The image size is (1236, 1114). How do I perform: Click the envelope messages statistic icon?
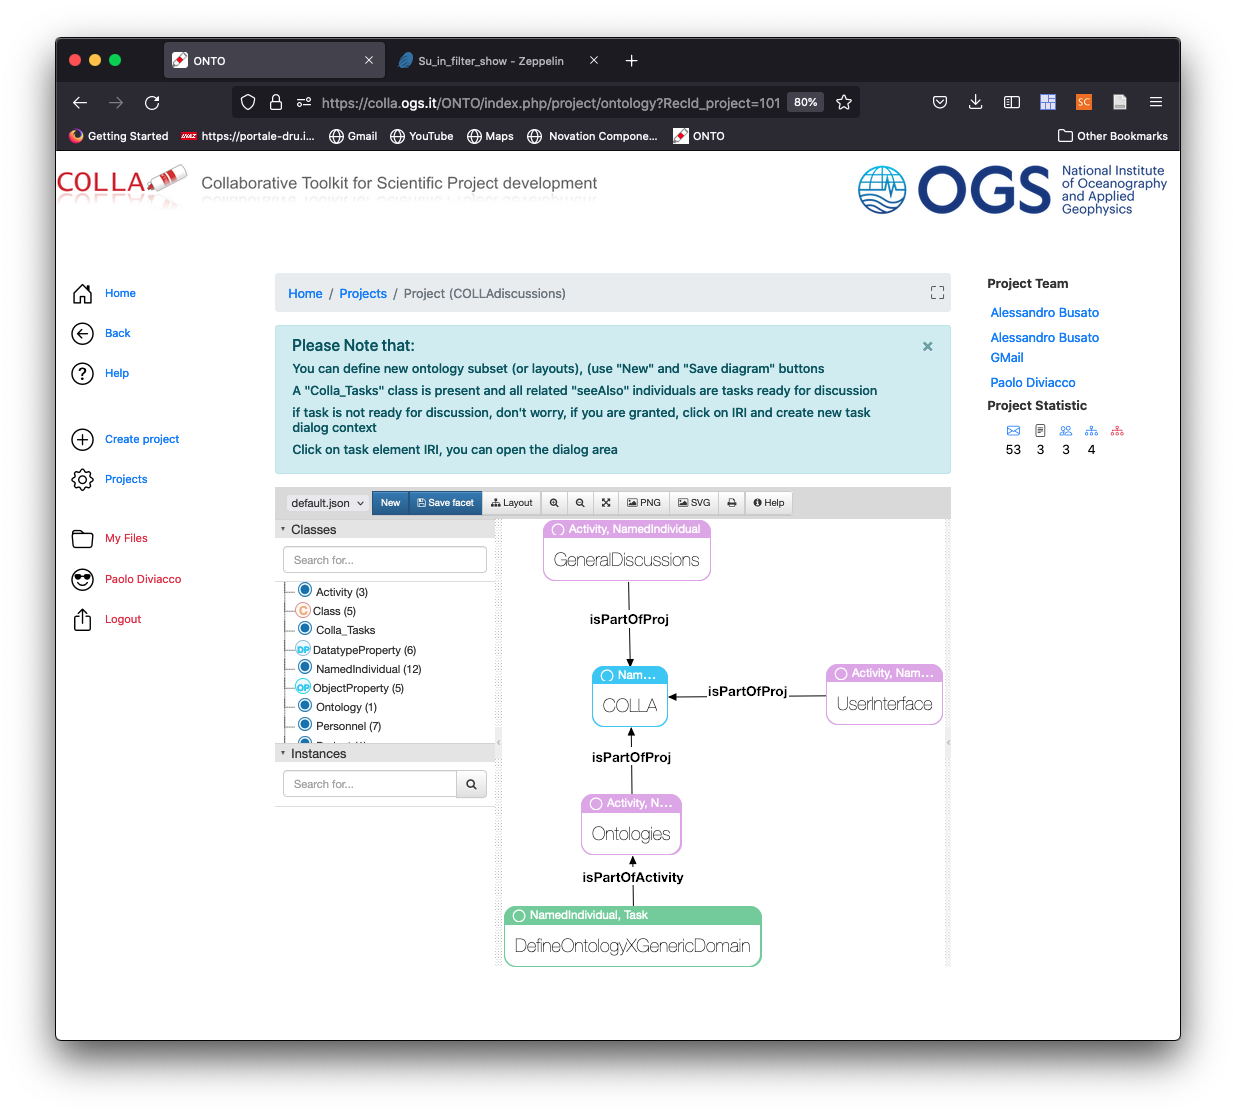tap(1013, 431)
